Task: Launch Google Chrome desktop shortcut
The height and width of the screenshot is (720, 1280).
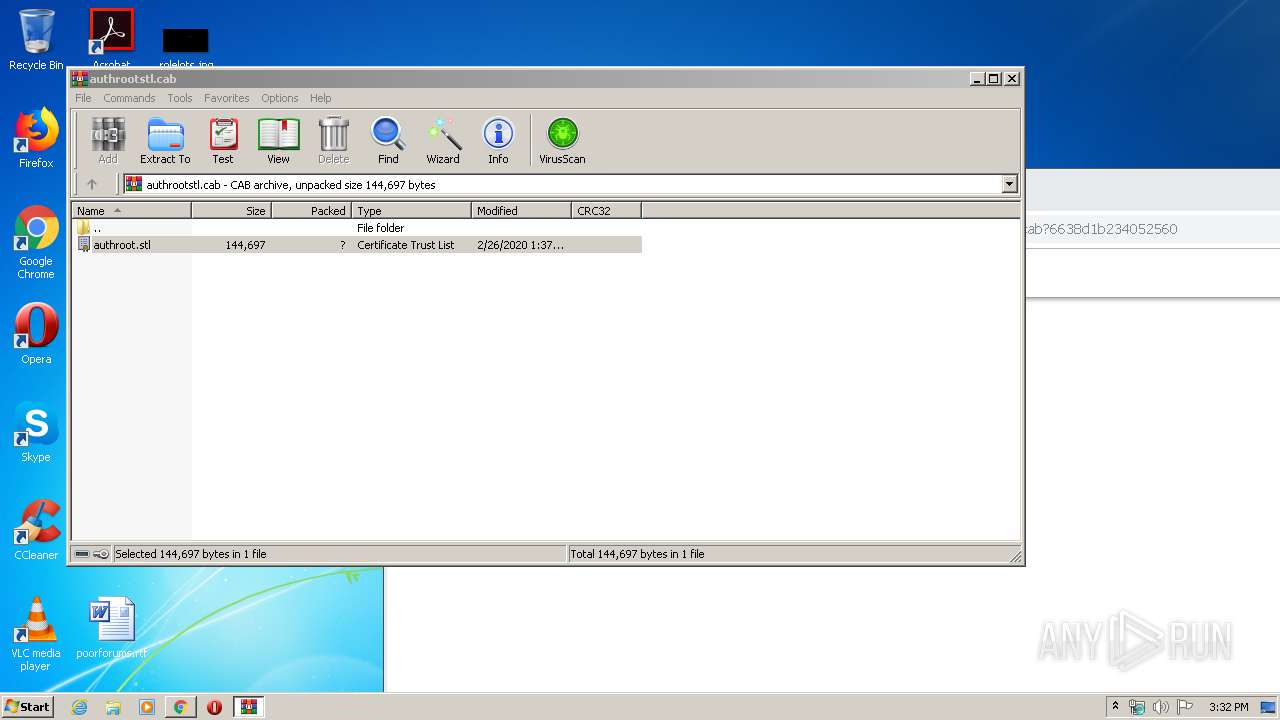Action: 36,242
